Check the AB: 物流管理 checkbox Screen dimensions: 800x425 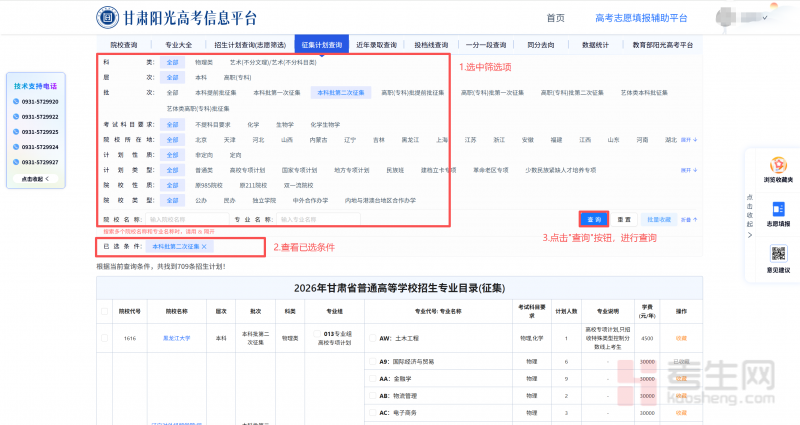(x=372, y=395)
